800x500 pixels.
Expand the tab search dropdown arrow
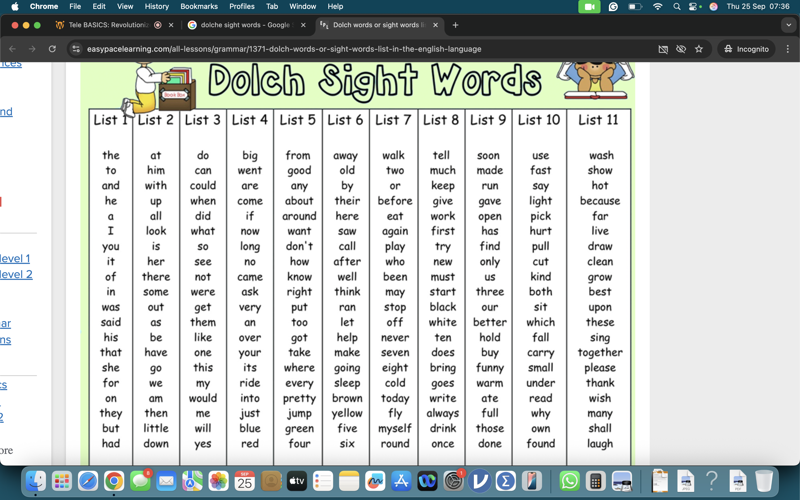[x=788, y=25]
